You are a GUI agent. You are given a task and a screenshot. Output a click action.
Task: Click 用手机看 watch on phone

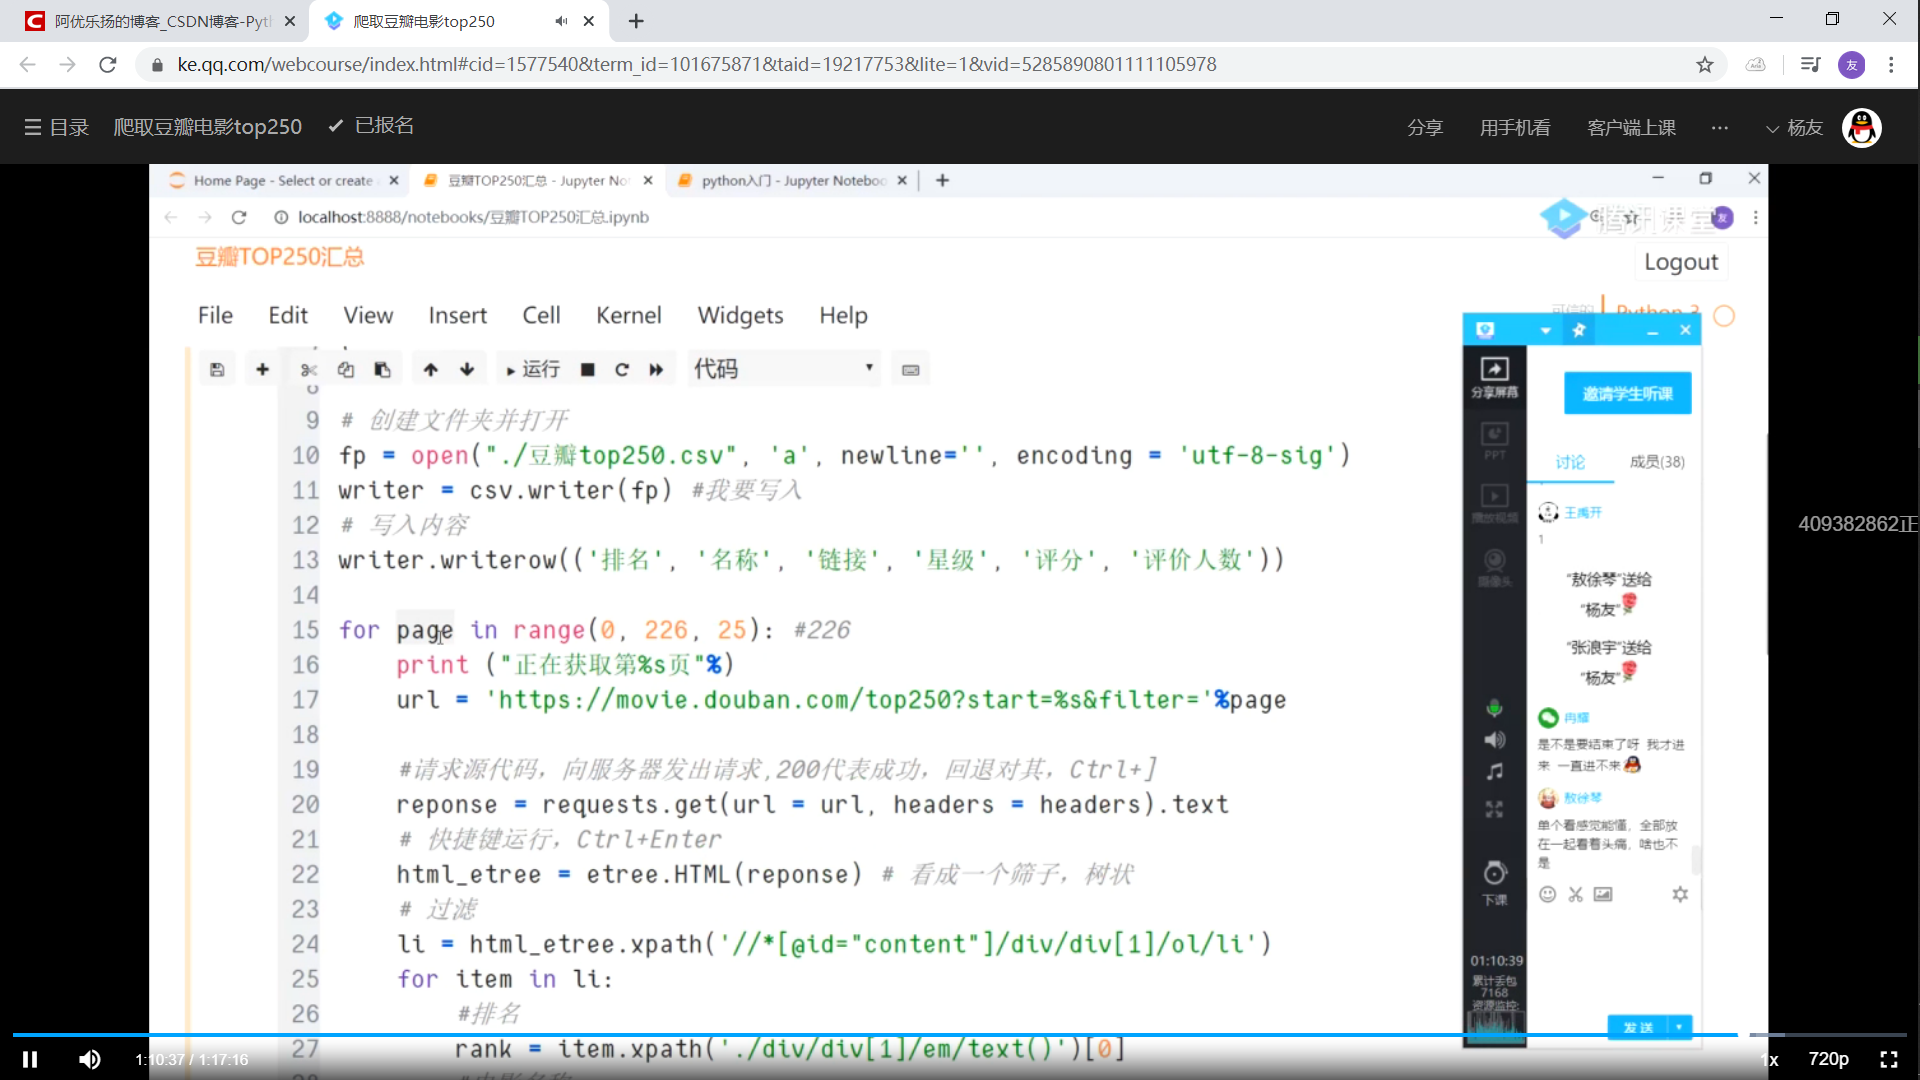point(1514,128)
